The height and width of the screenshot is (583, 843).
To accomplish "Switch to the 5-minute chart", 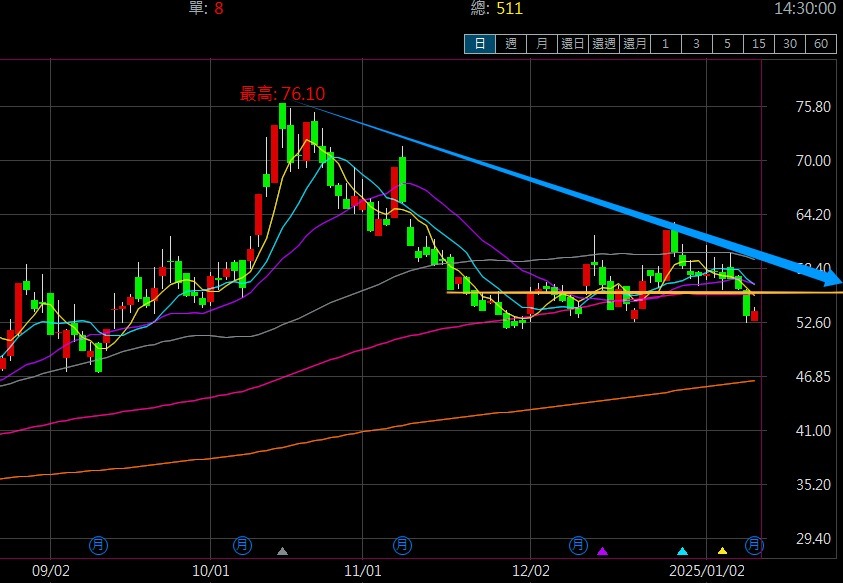I will [x=728, y=43].
